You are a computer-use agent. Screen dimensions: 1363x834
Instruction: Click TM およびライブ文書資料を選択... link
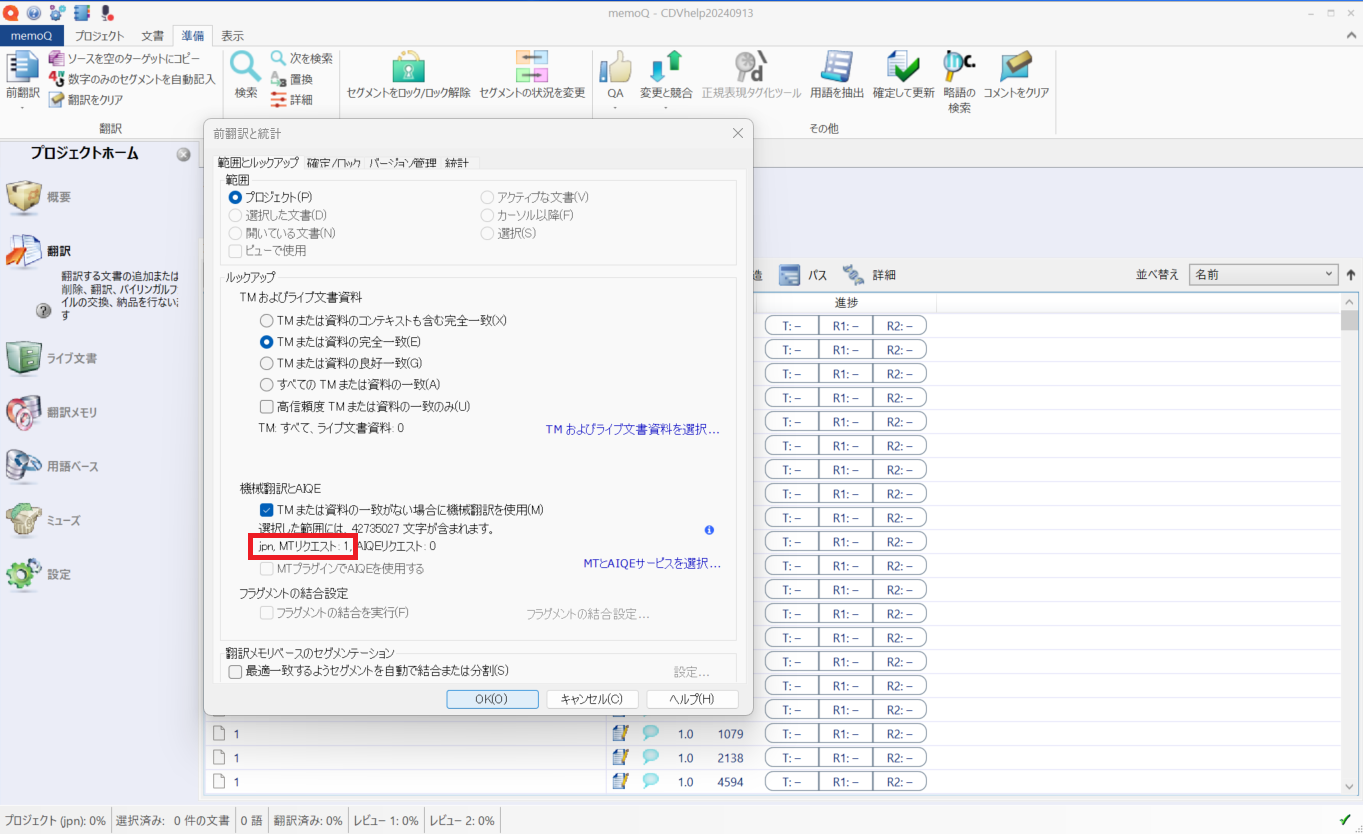point(632,429)
